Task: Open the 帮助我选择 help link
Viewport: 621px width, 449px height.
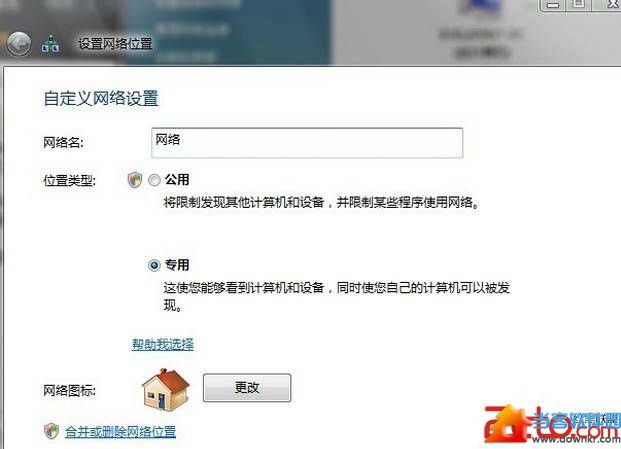Action: 163,344
